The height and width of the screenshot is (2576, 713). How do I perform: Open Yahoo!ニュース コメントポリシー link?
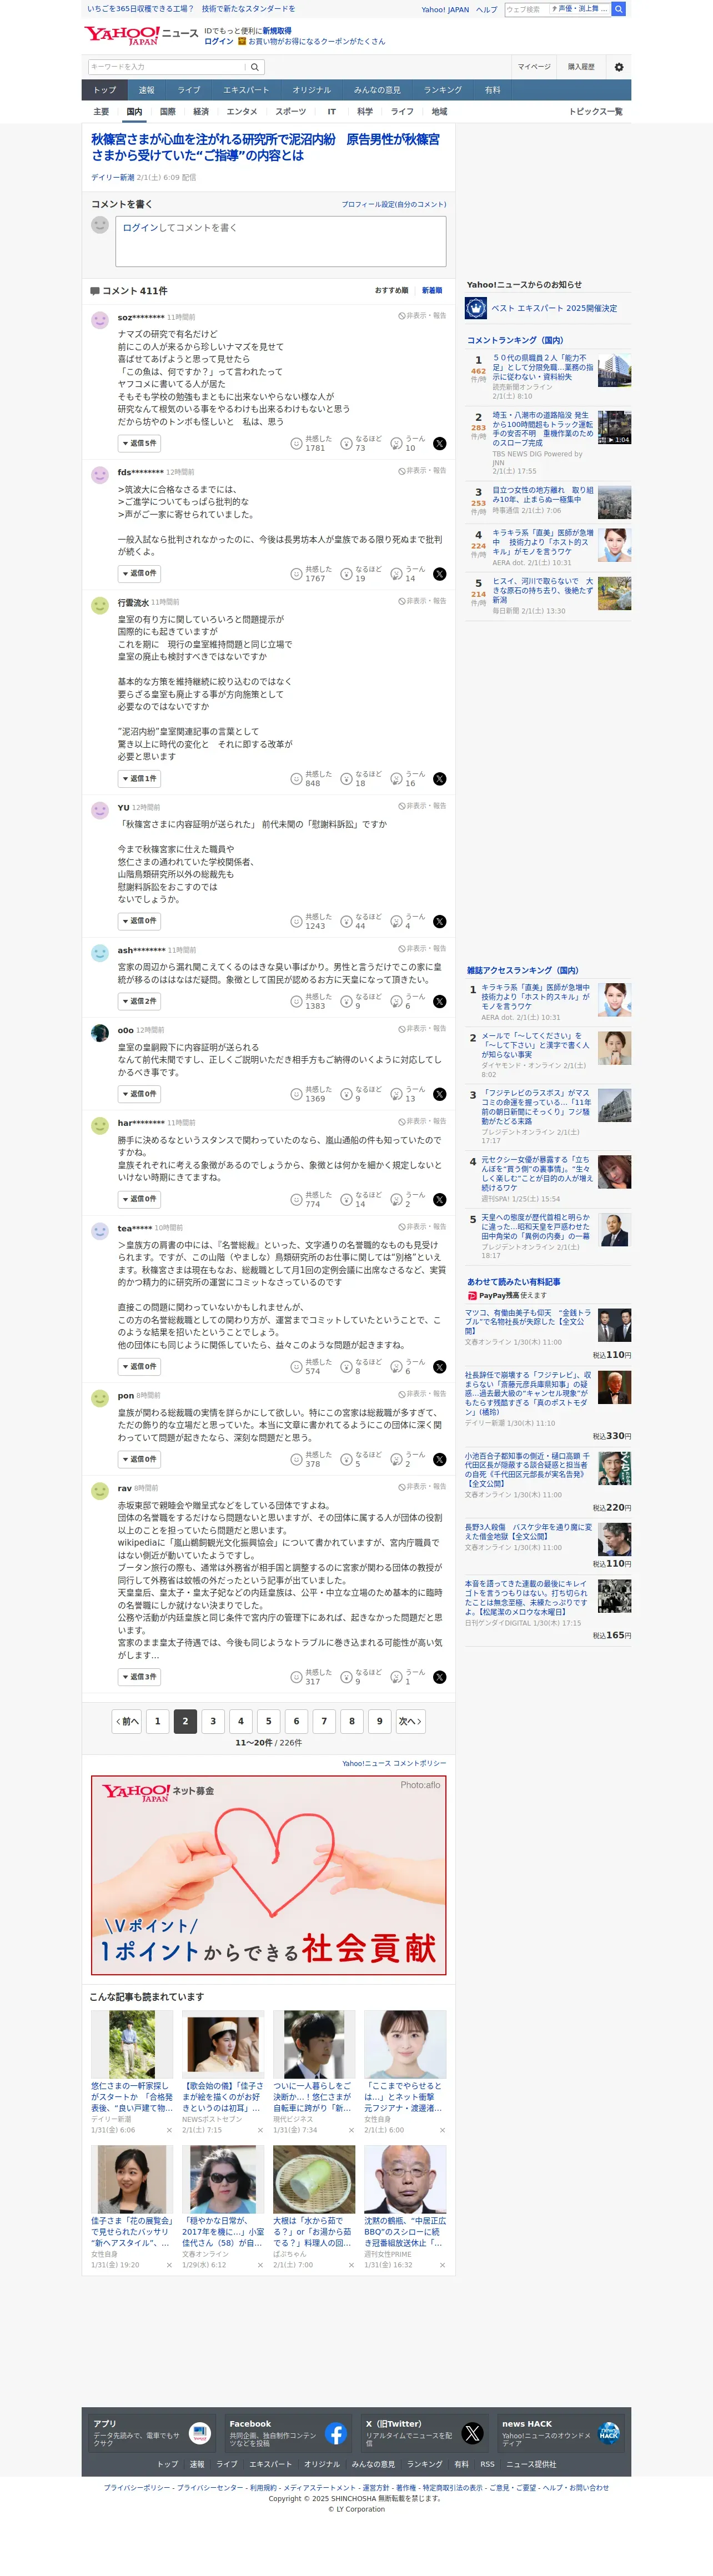pyautogui.click(x=394, y=1763)
